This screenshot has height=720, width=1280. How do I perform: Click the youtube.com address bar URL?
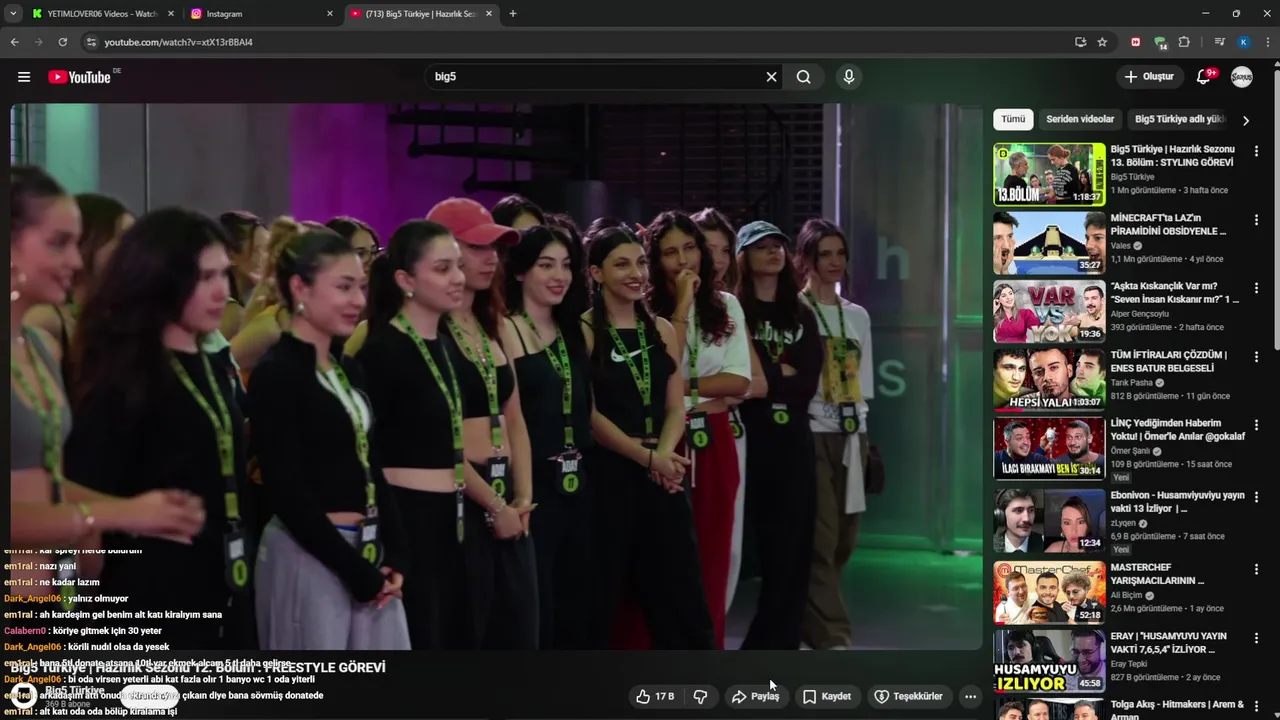click(179, 42)
